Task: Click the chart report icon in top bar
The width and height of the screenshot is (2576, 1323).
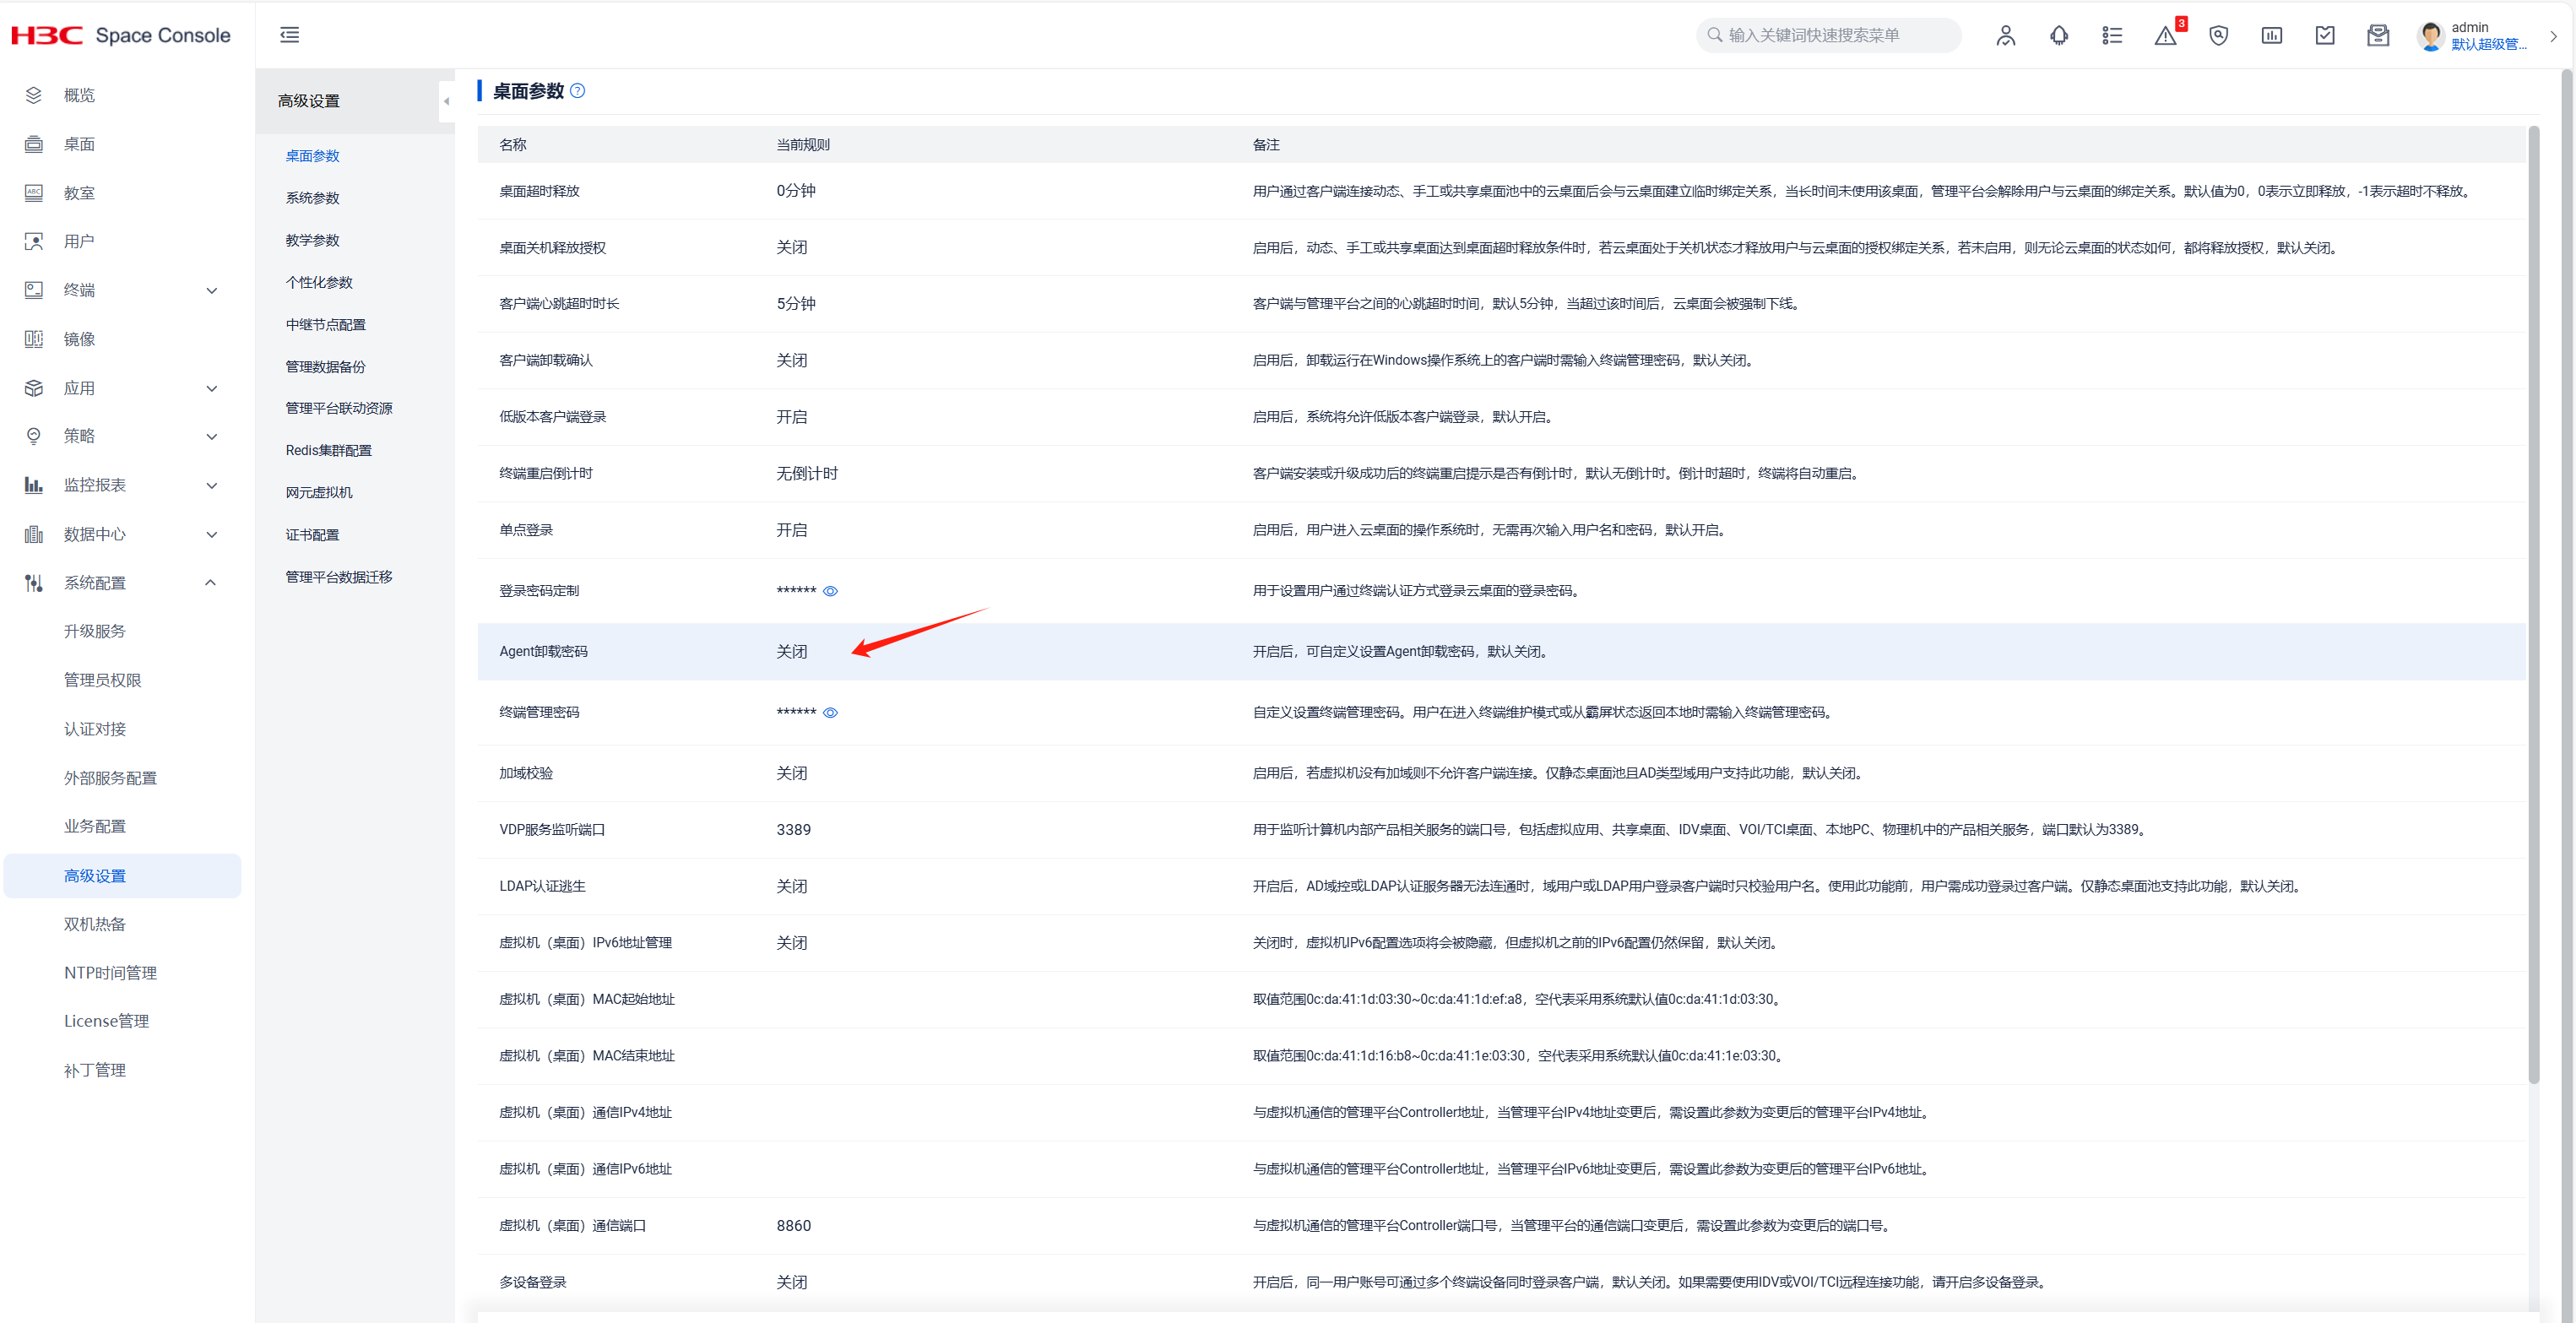Action: click(x=2271, y=36)
